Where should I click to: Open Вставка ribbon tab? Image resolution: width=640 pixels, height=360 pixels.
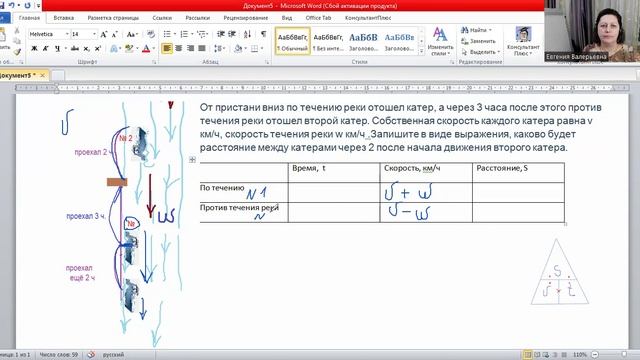(x=64, y=18)
